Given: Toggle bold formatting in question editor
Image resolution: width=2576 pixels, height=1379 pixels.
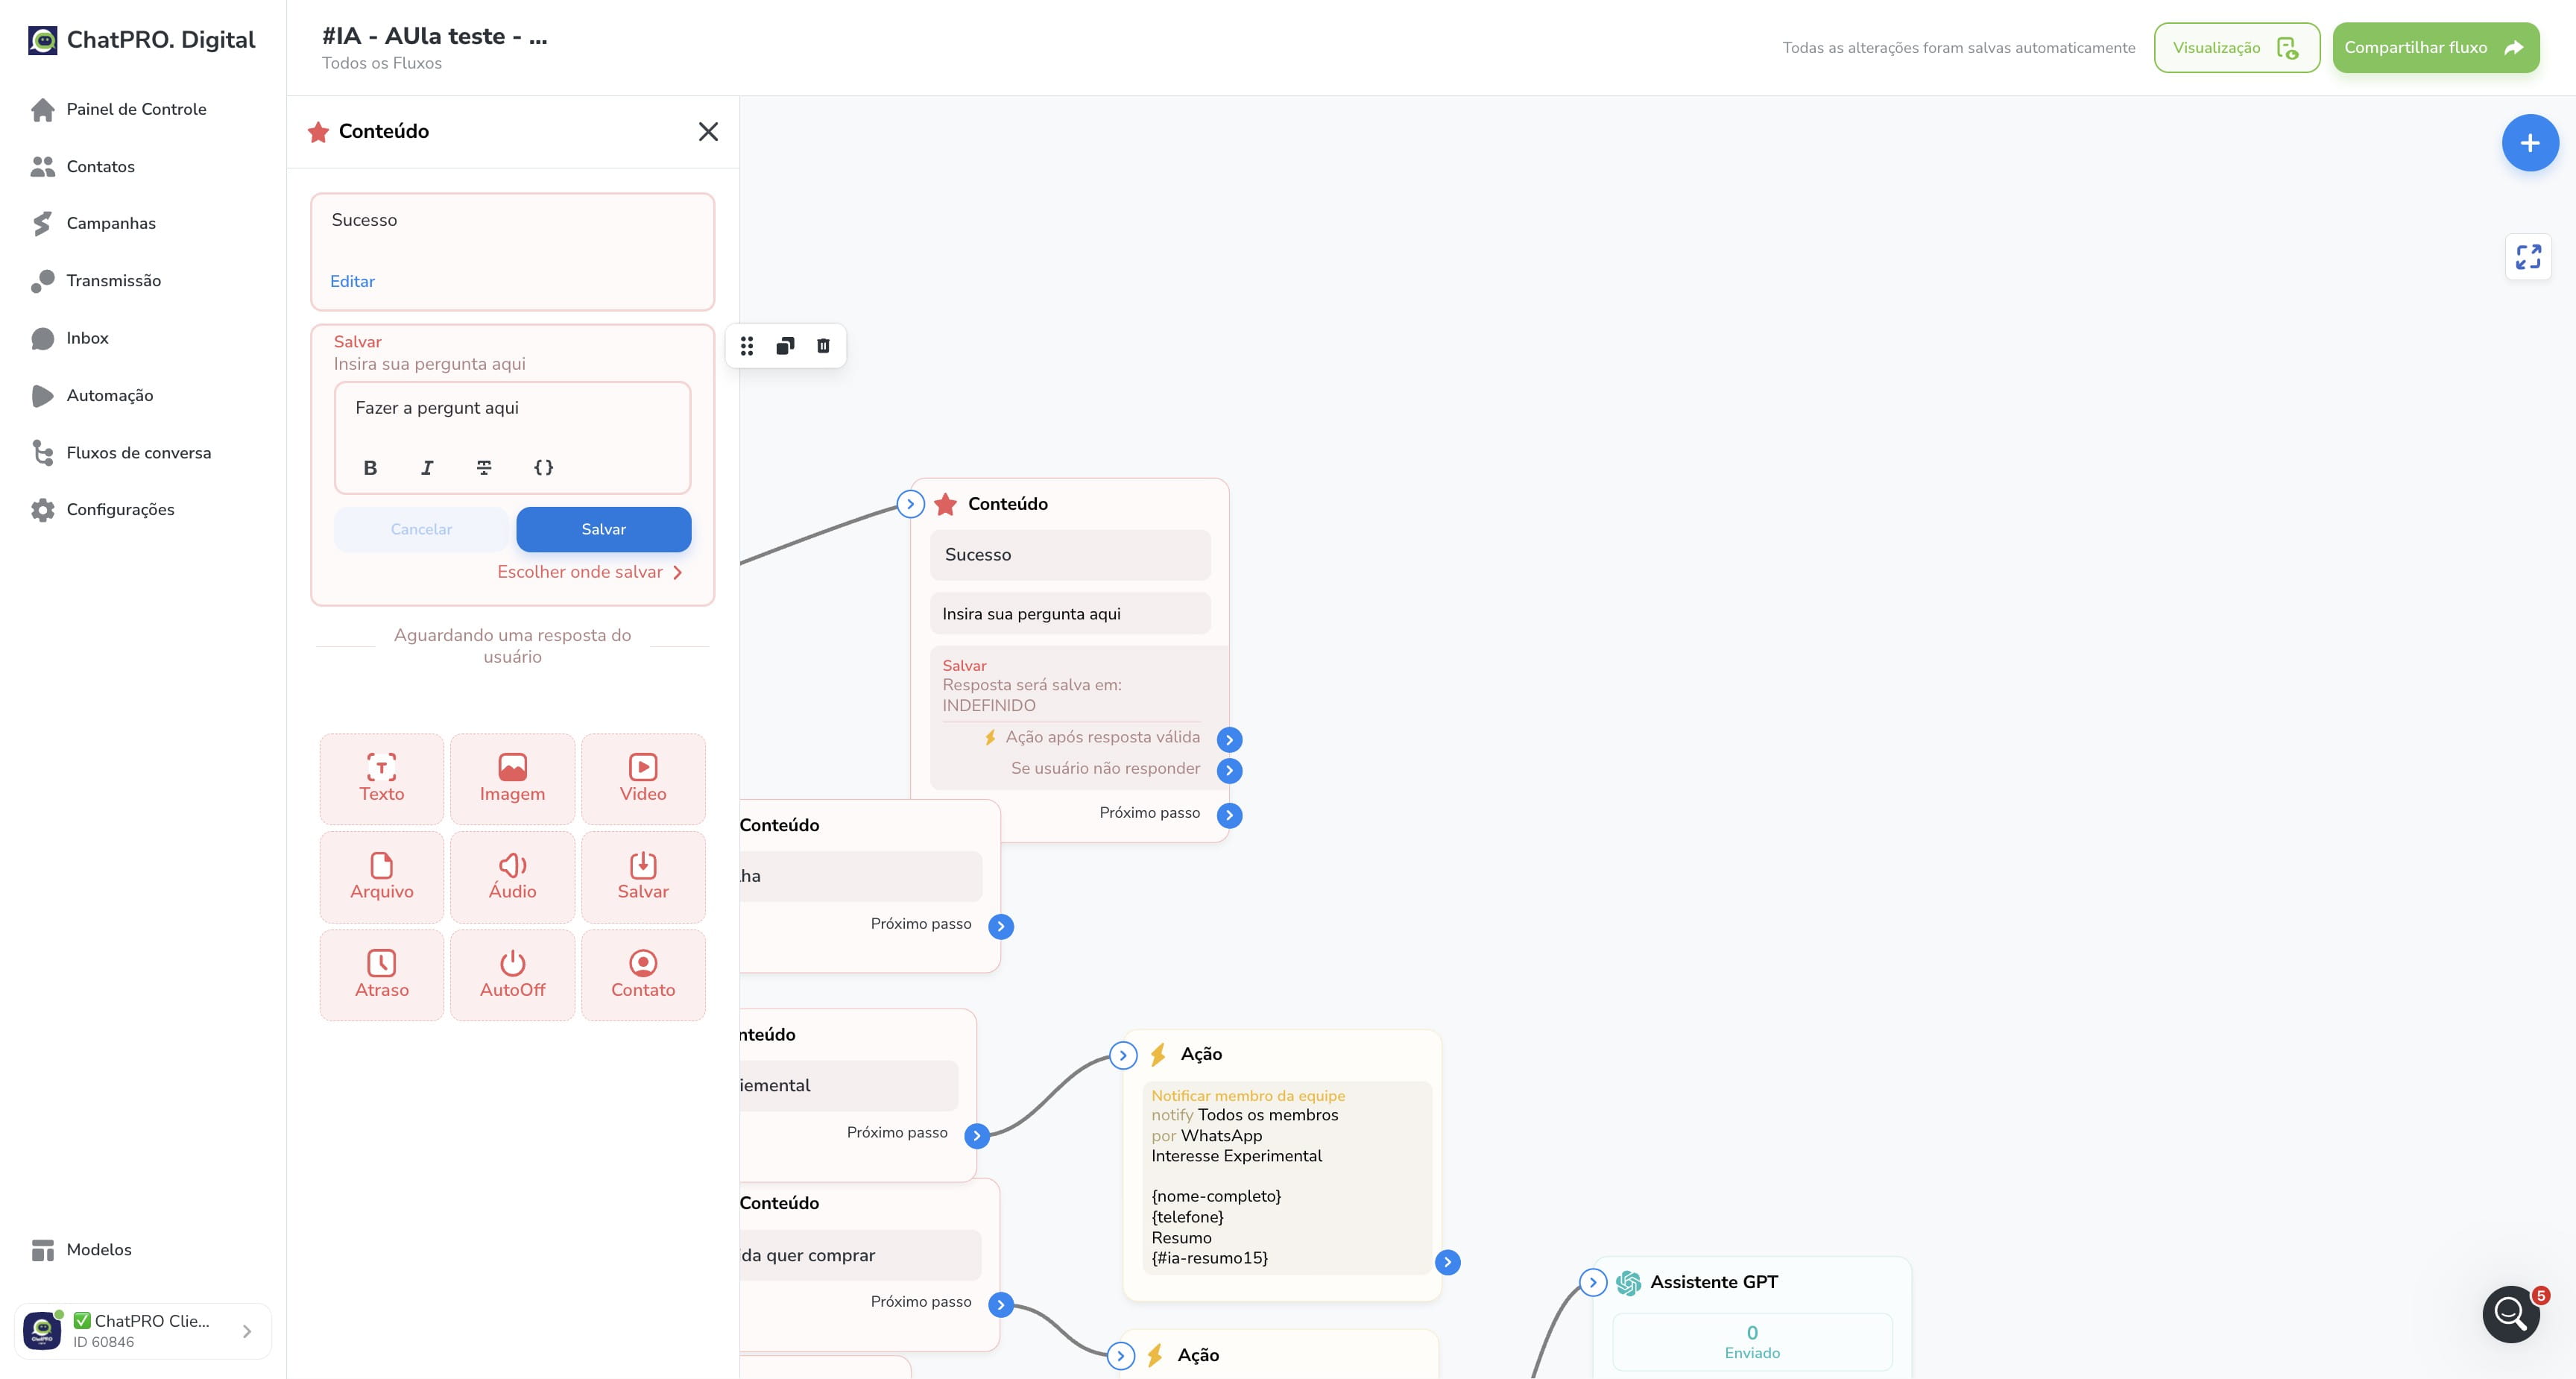Looking at the screenshot, I should [370, 467].
